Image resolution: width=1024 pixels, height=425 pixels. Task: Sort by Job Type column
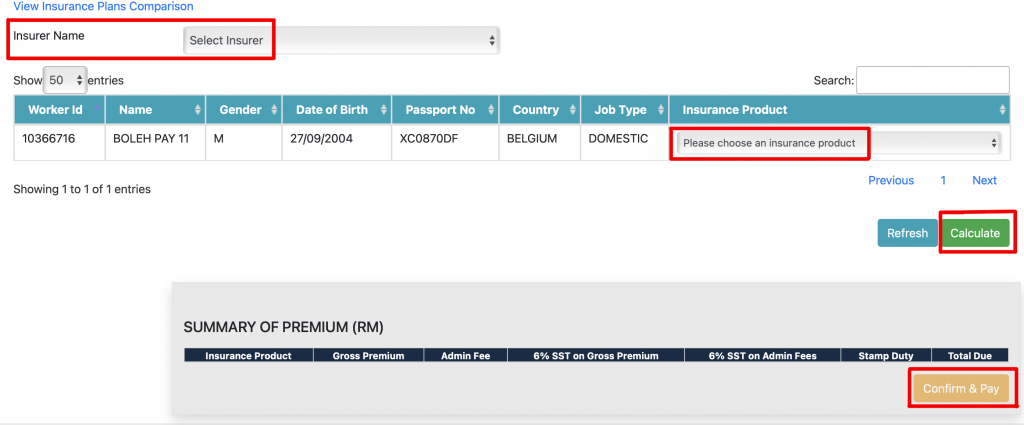coord(623,109)
